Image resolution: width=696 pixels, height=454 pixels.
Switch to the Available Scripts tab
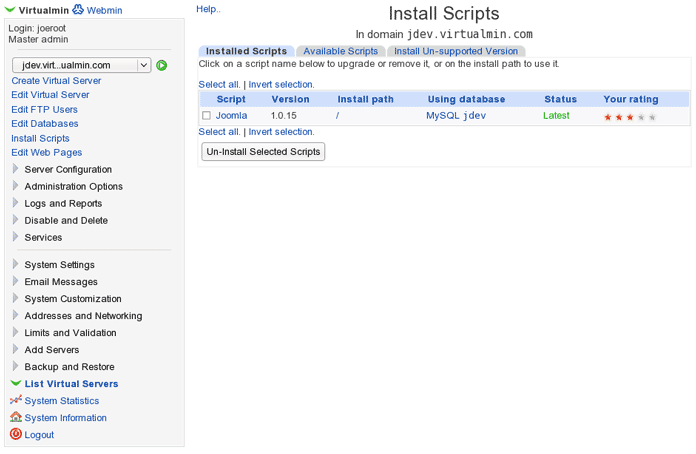point(340,51)
